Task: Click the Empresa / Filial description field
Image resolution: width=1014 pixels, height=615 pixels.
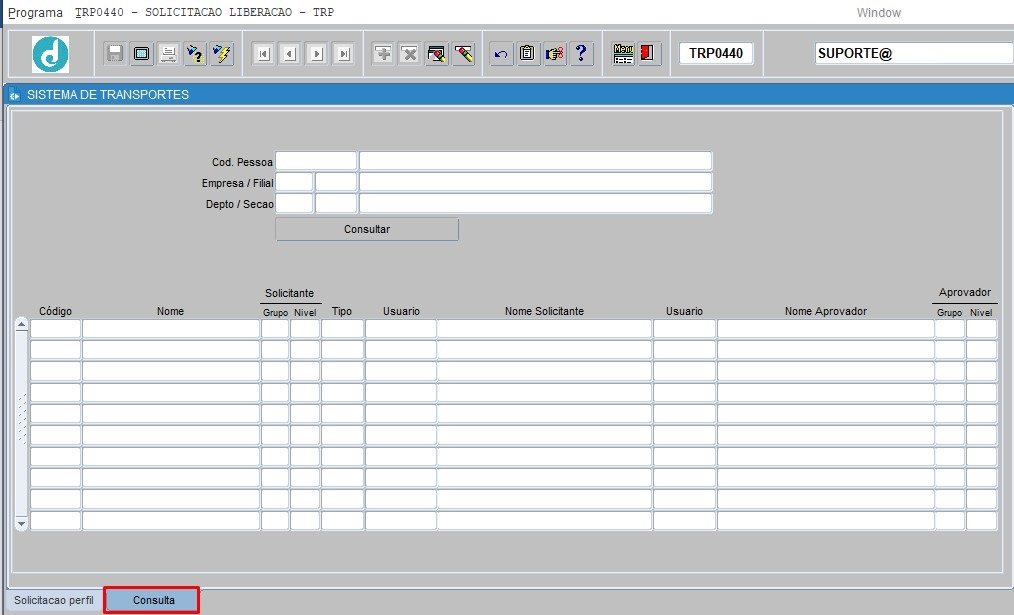Action: [x=535, y=182]
